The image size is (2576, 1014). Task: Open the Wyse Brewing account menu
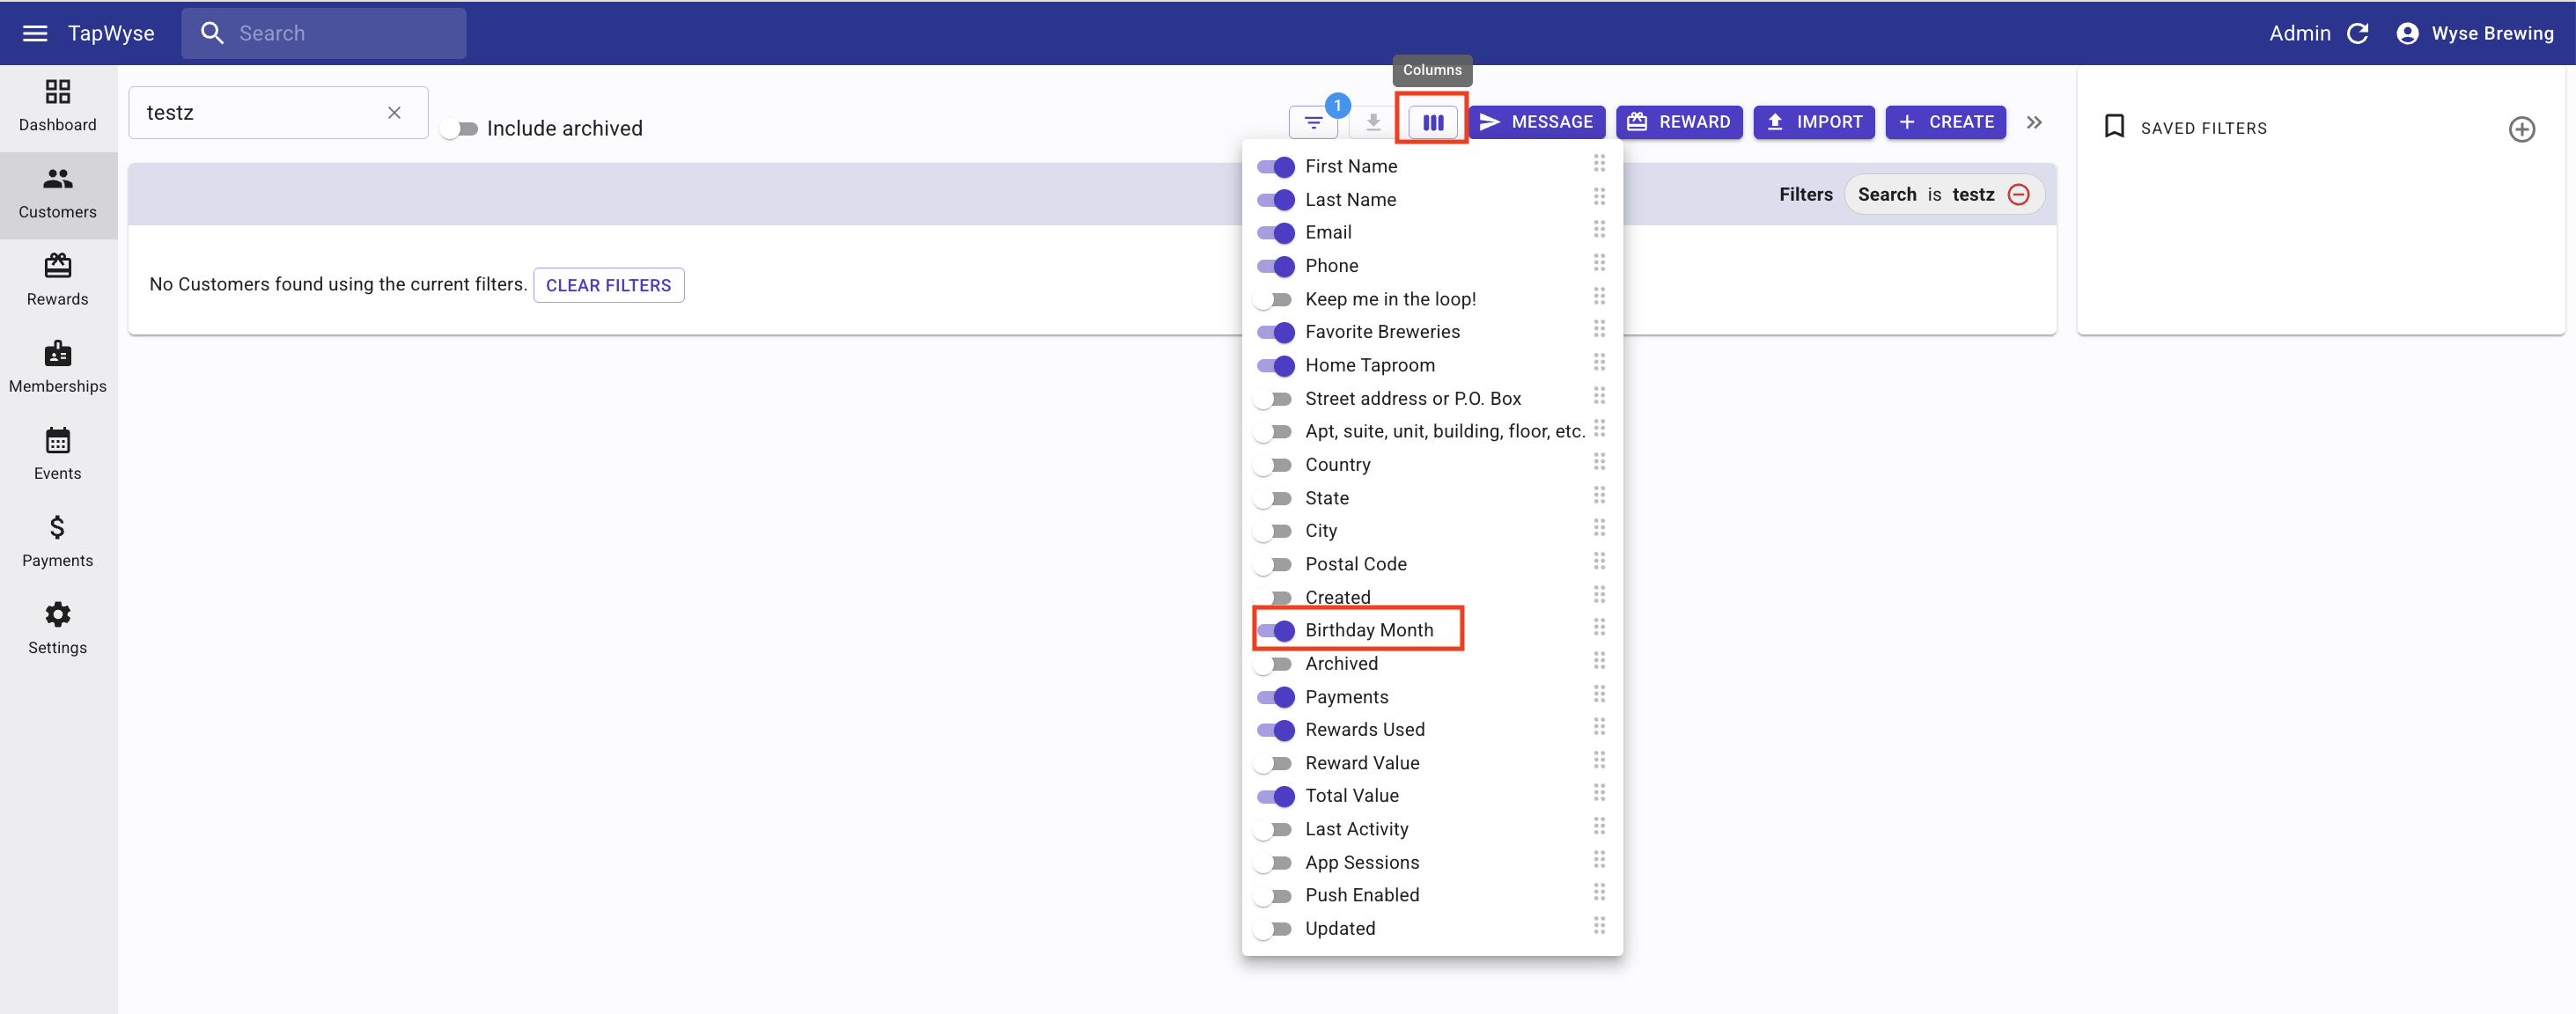[2475, 33]
